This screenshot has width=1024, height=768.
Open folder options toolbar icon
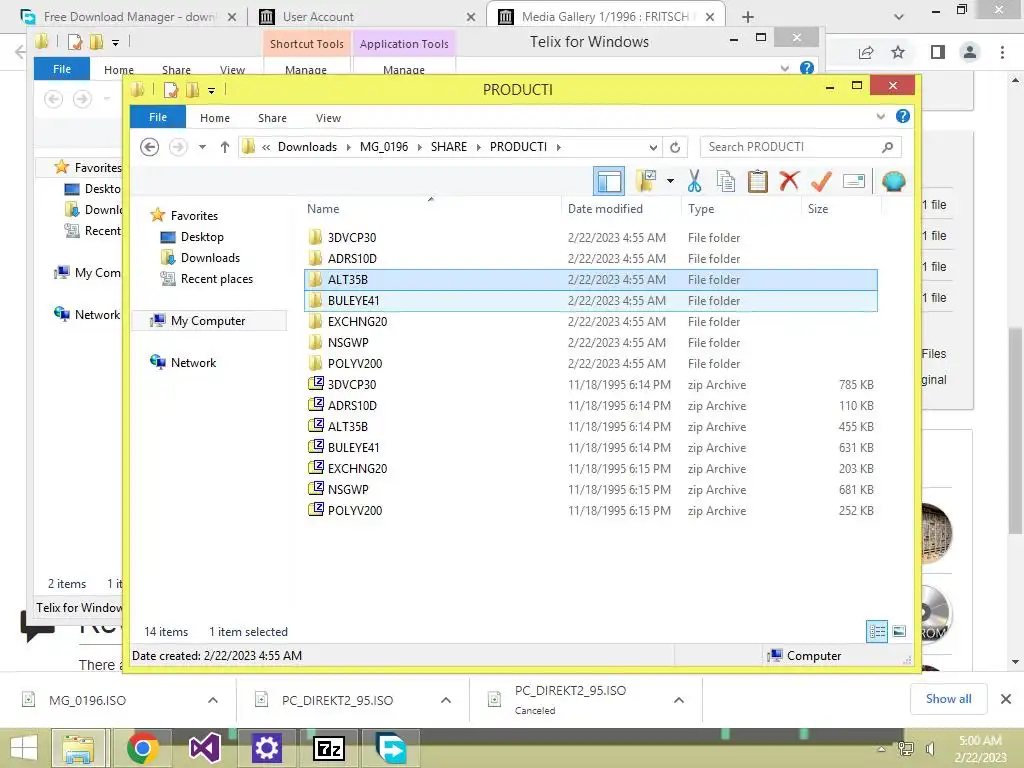(x=646, y=181)
